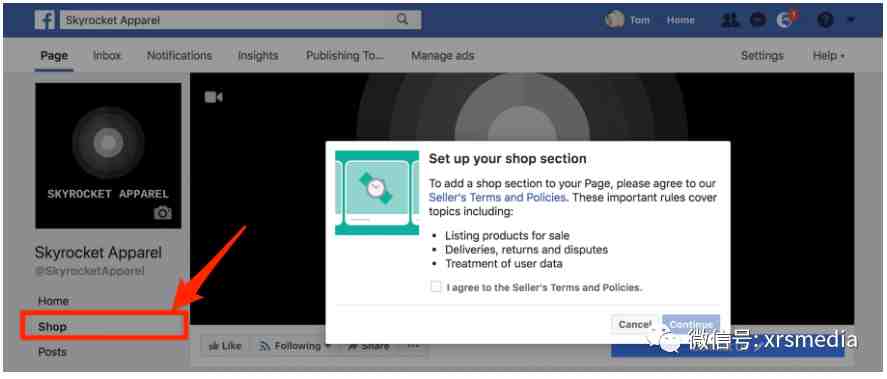Click the Continue button in dialog
The width and height of the screenshot is (887, 379).
[691, 324]
